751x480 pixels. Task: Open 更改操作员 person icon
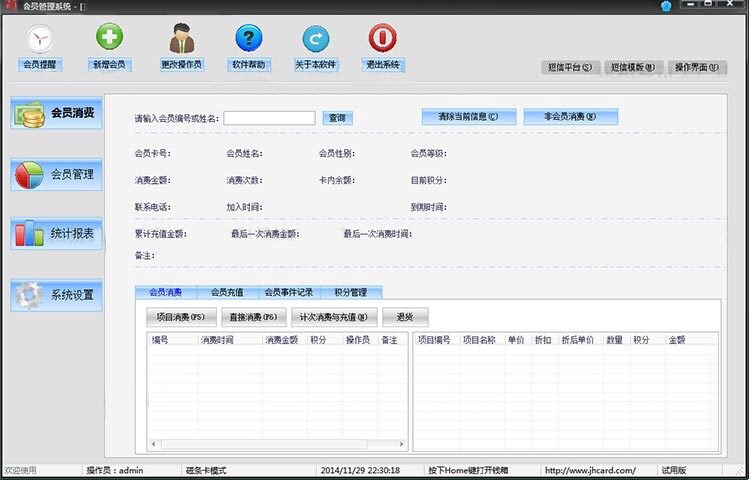[x=182, y=38]
